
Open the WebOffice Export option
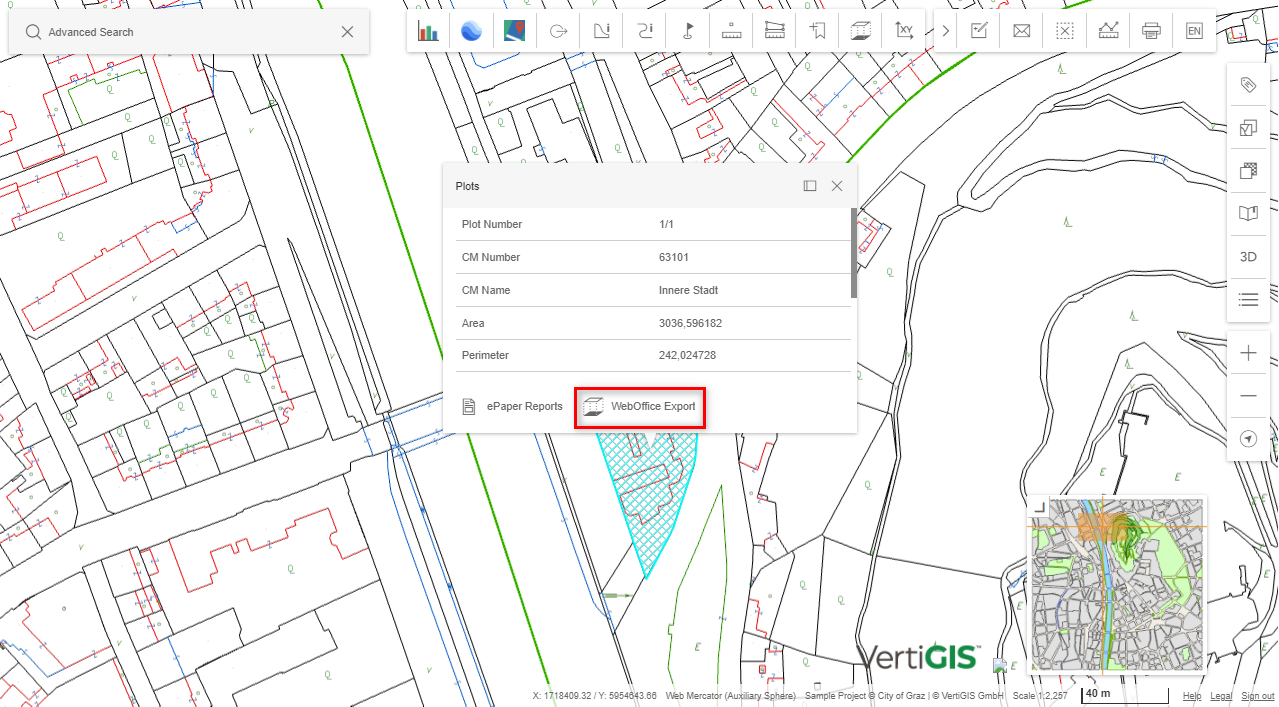640,406
